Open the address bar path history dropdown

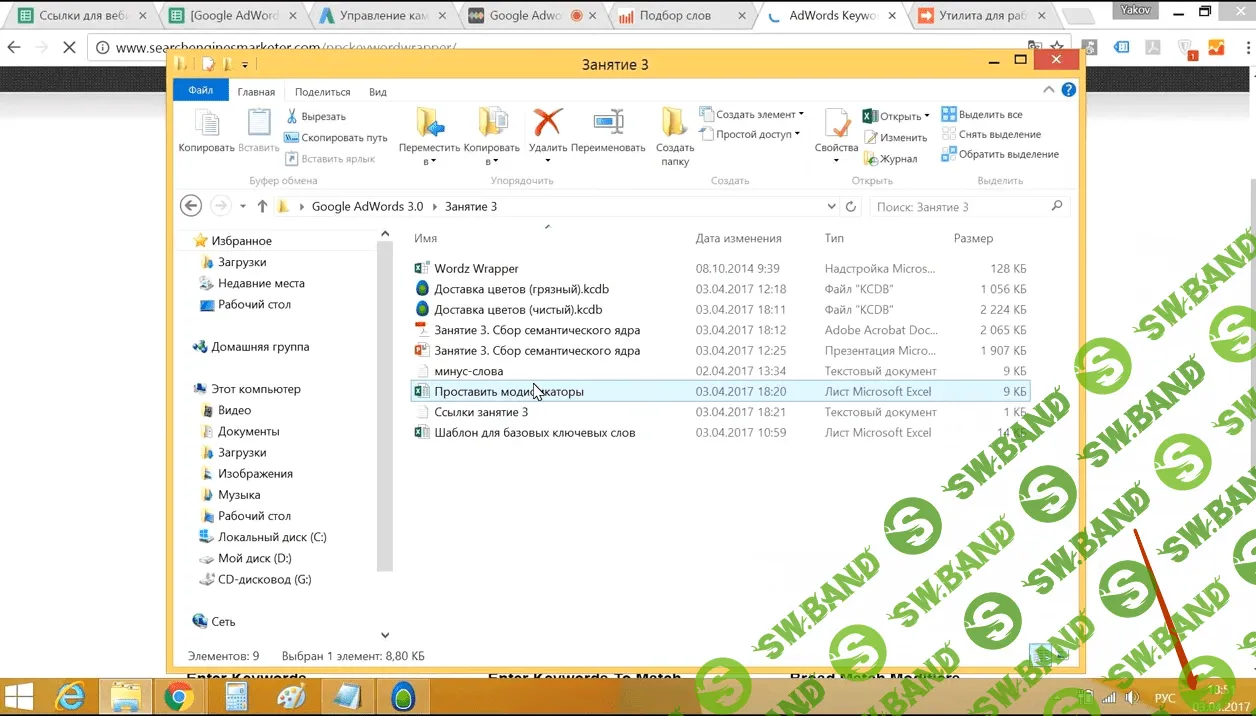click(x=832, y=207)
